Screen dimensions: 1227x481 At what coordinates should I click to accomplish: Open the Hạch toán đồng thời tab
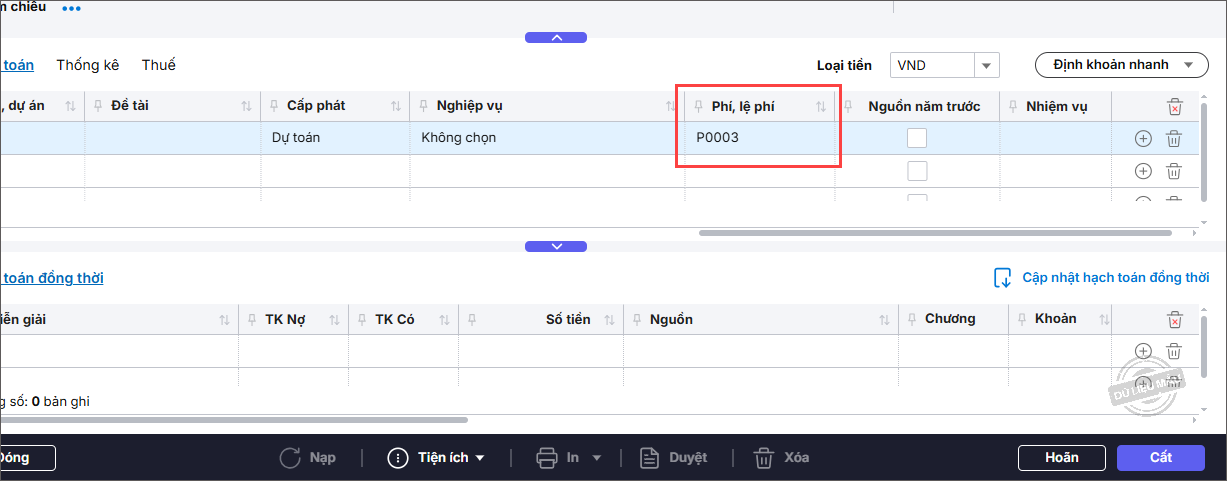pyautogui.click(x=52, y=278)
